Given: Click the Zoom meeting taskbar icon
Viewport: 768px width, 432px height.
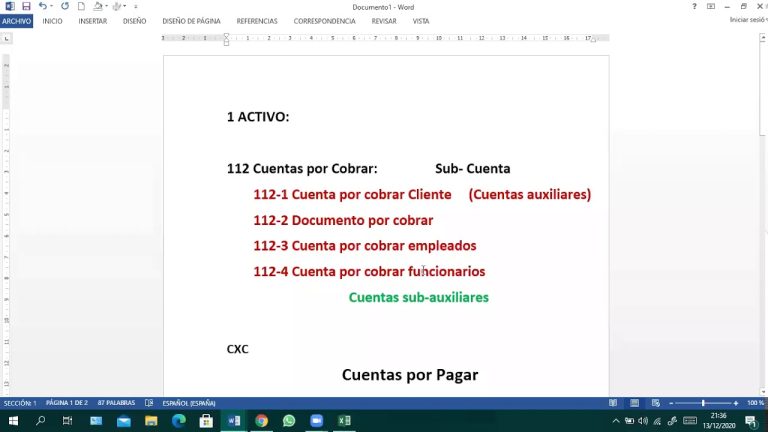Looking at the screenshot, I should click(316, 421).
